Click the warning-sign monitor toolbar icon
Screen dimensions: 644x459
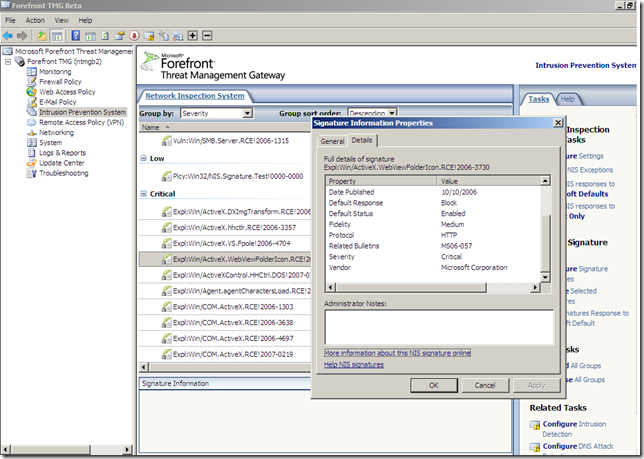(149, 36)
